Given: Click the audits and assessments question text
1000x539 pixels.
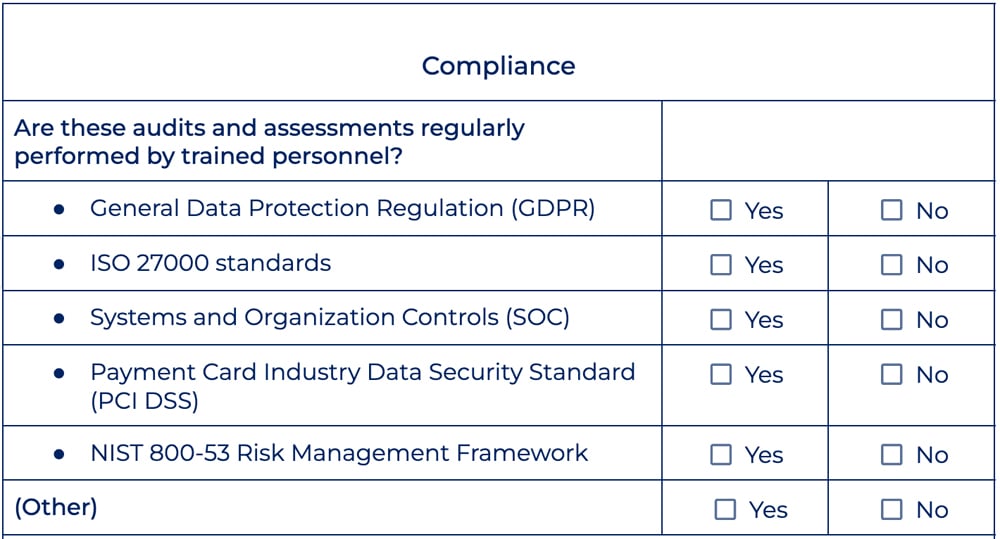Looking at the screenshot, I should 269,142.
